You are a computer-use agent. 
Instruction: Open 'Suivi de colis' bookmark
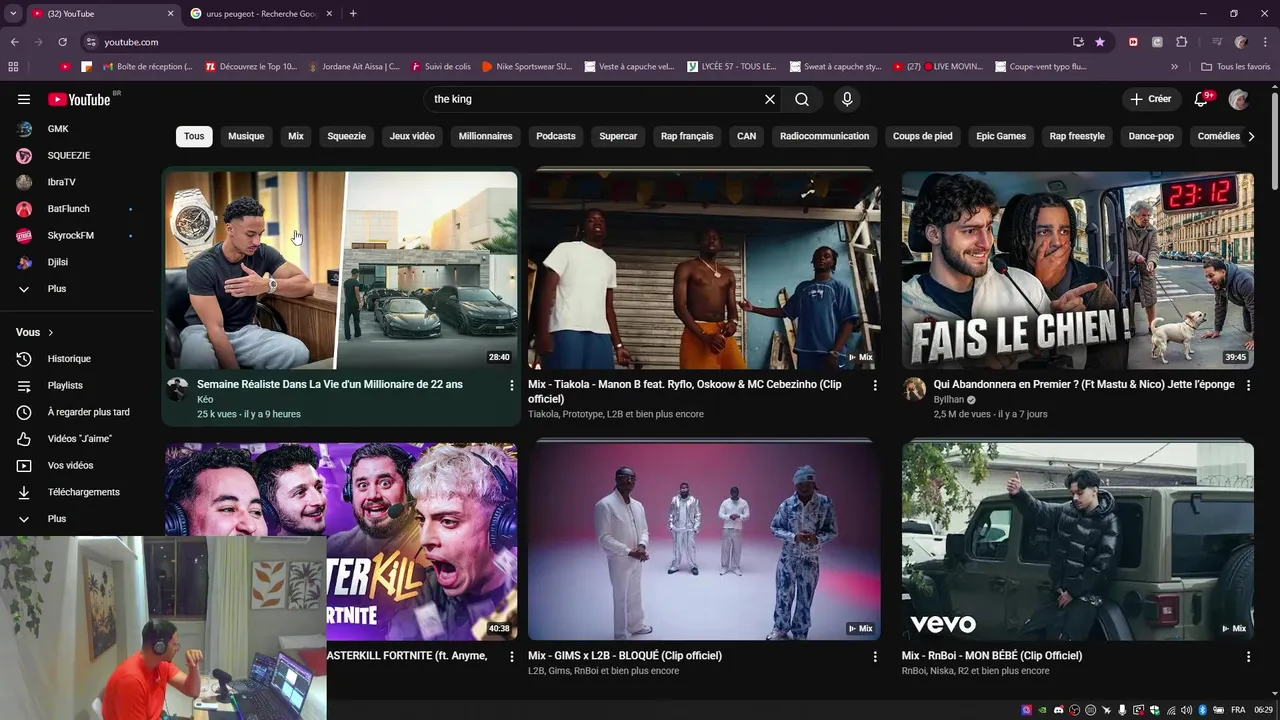coord(441,67)
